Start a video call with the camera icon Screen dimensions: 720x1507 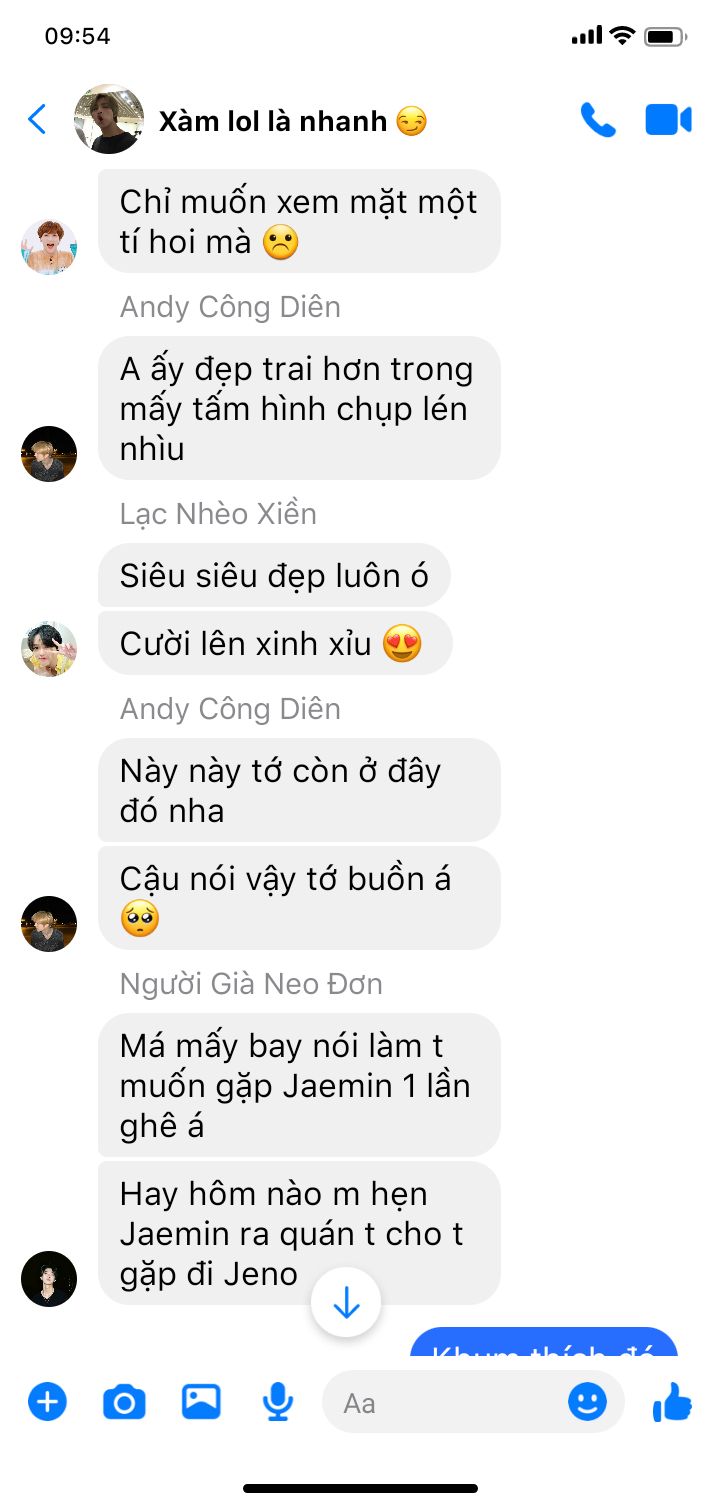tap(668, 120)
